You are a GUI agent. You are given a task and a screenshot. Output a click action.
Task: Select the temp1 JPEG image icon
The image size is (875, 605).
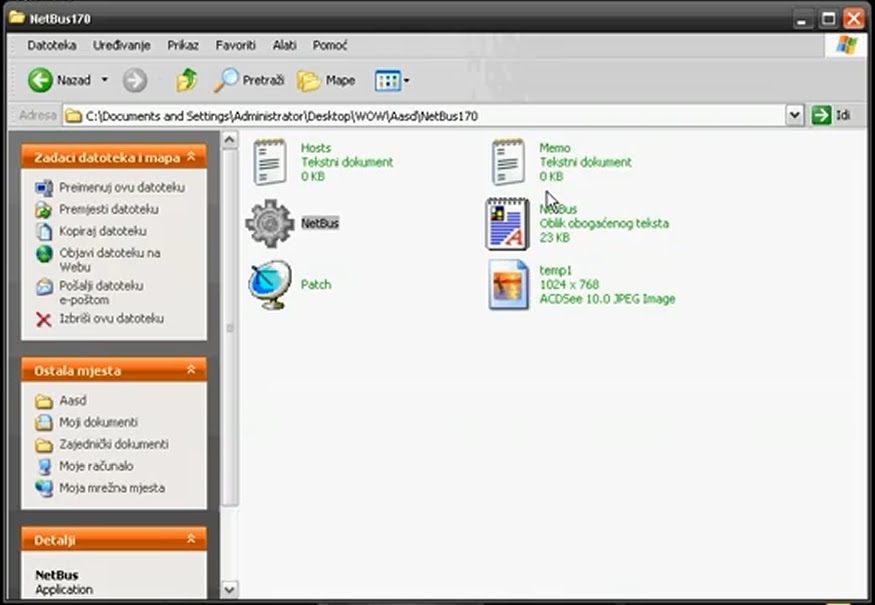(508, 285)
